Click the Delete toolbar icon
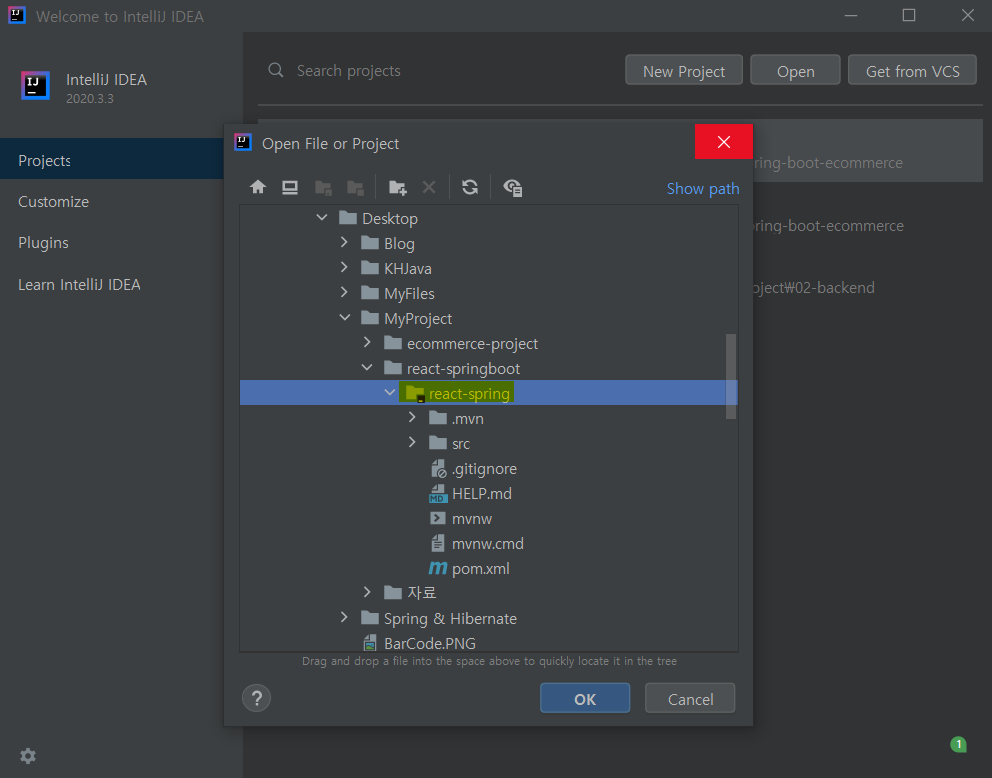Screen dimensions: 992x778 pos(429,187)
